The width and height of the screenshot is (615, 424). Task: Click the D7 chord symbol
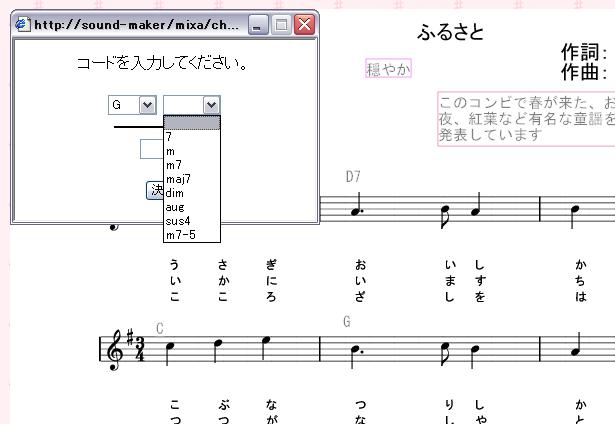(353, 177)
